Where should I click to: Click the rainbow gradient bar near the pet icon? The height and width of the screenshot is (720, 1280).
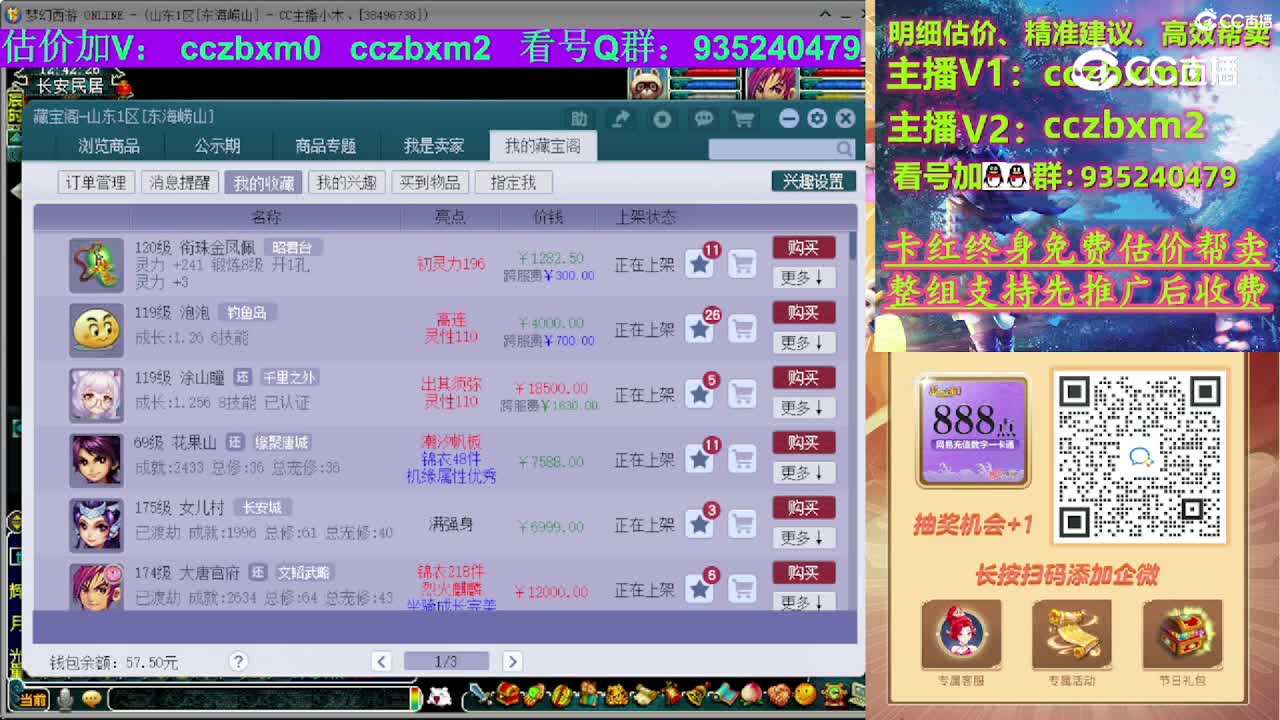tap(416, 700)
